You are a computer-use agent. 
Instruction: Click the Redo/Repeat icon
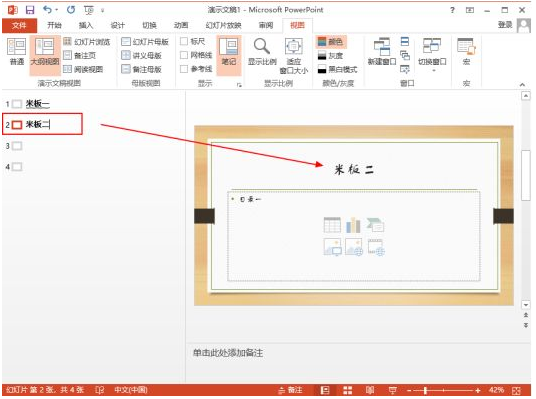click(x=71, y=10)
